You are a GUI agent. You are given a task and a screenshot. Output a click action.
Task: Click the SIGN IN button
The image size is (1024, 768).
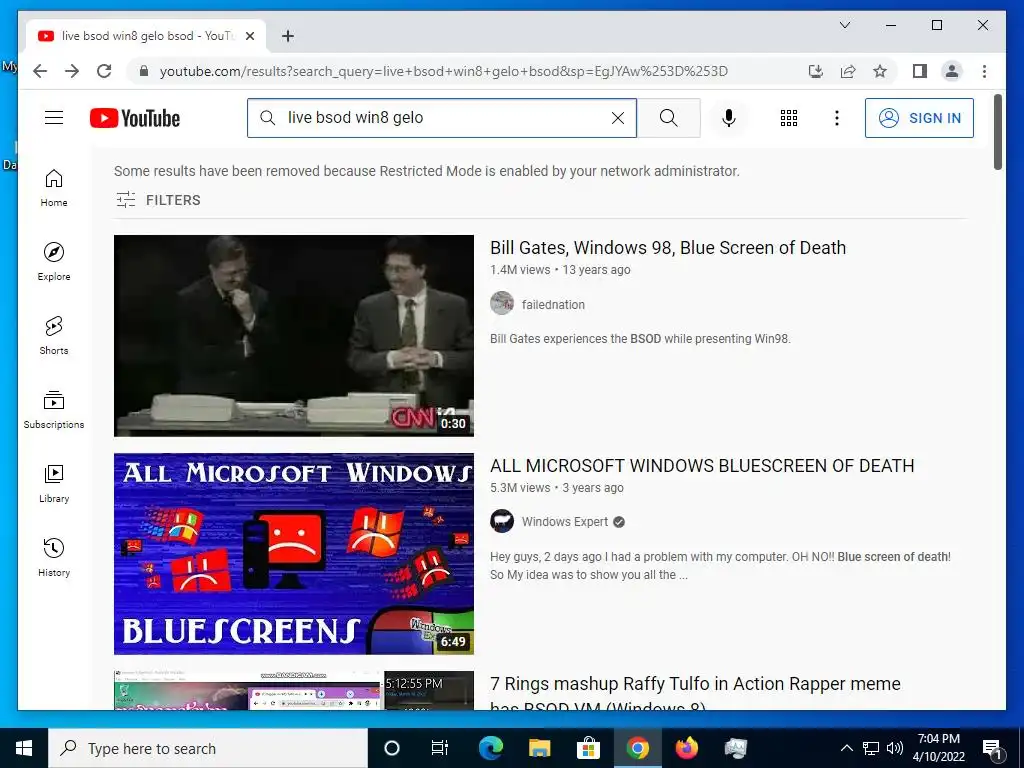(919, 118)
